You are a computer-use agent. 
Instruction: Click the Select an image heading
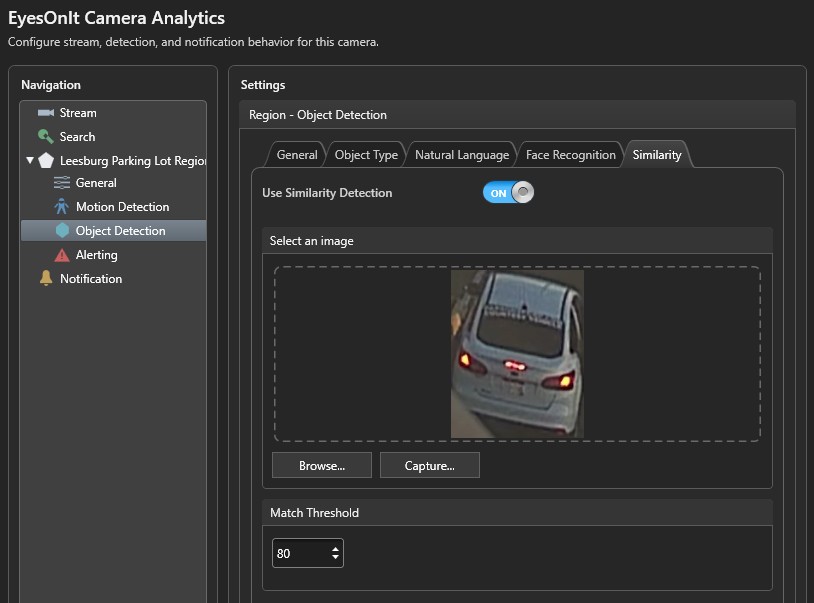[311, 241]
